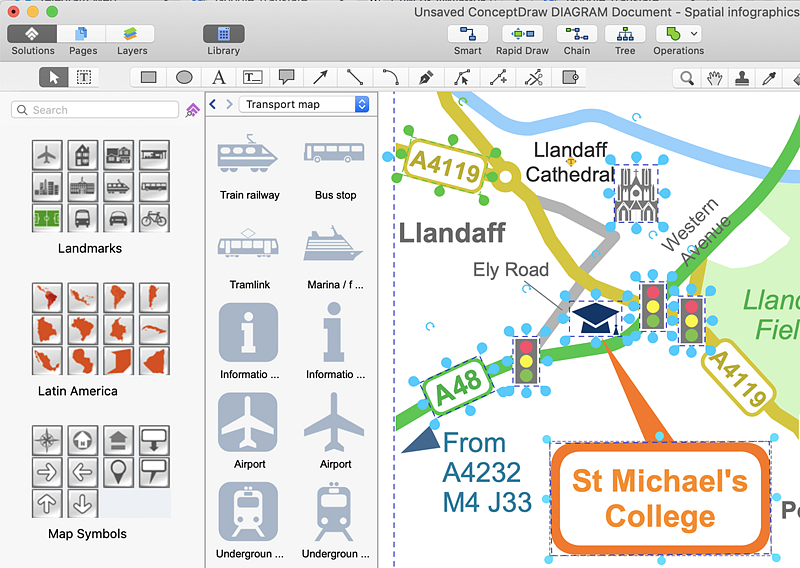Screen dimensions: 800x568
Task: Open the Map Symbols library thumbnail
Action: pyautogui.click(x=101, y=472)
